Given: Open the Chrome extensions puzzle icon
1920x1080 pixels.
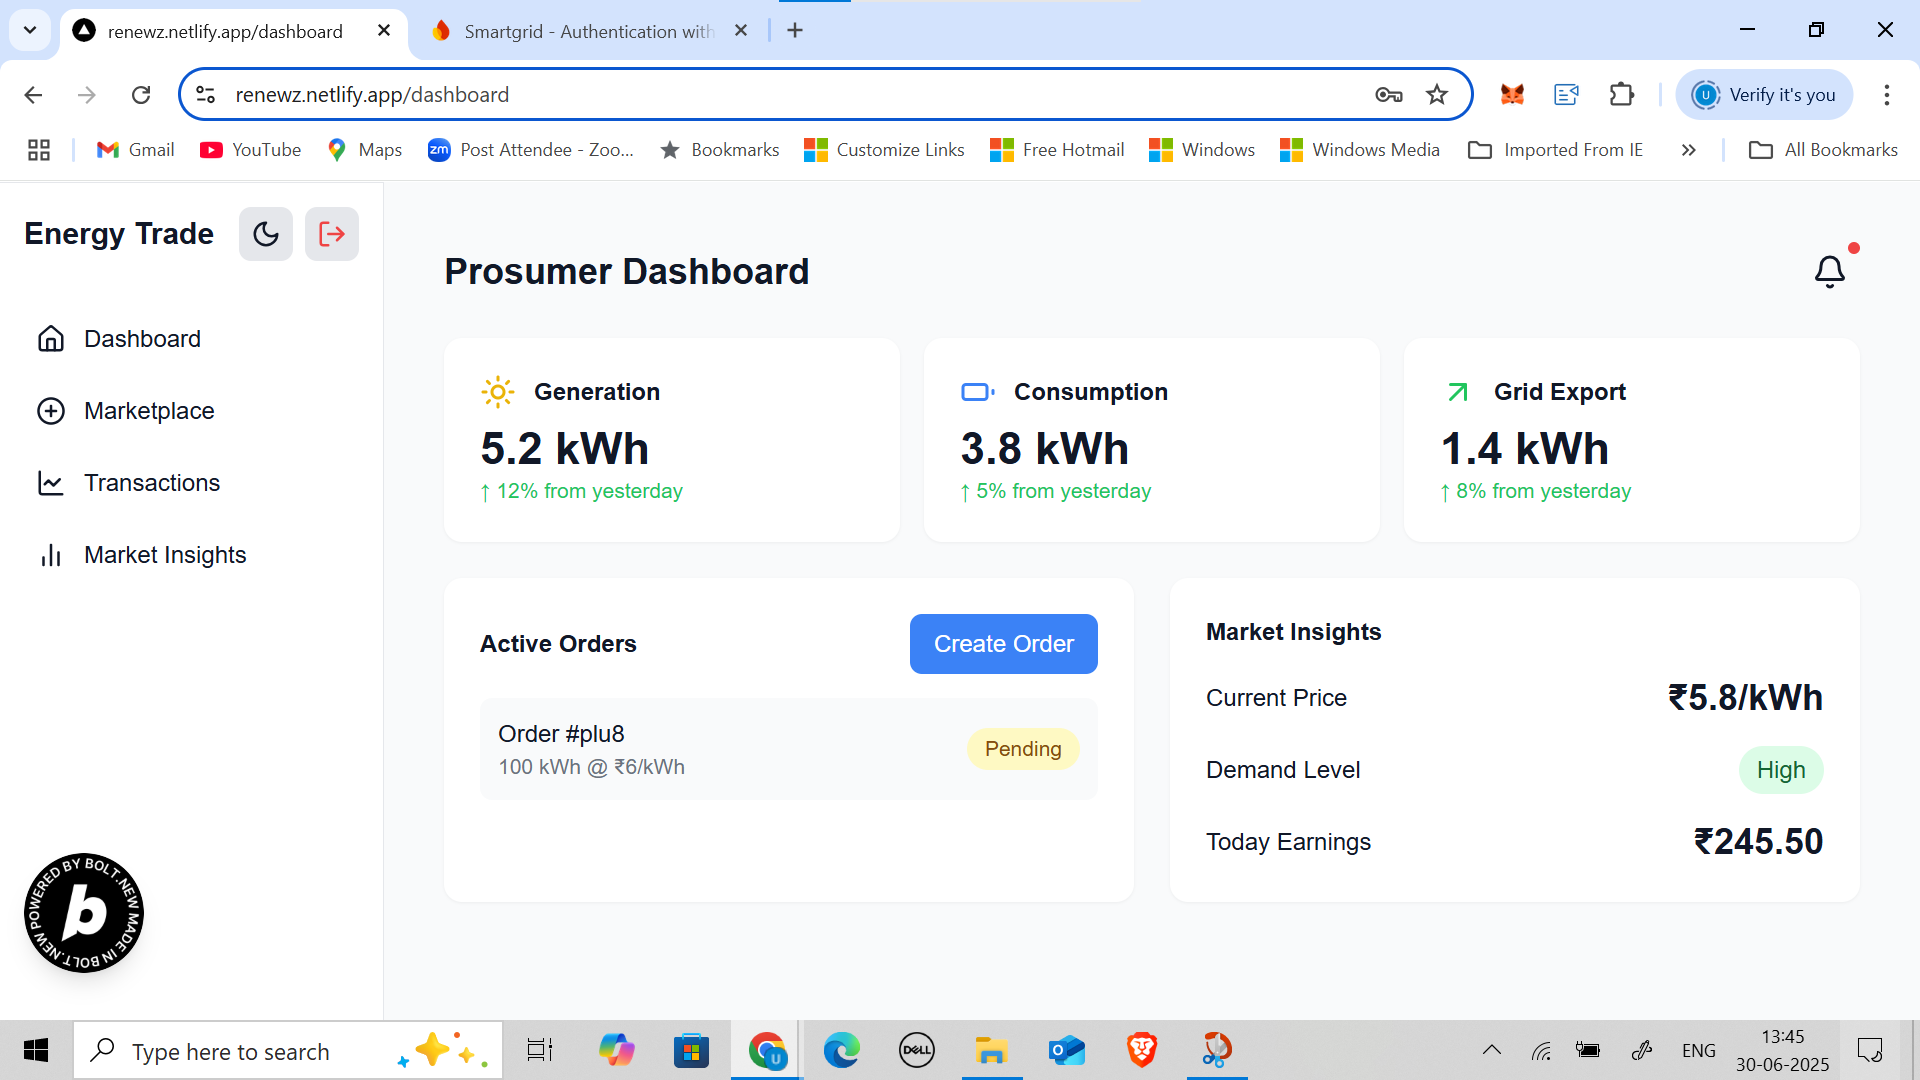Looking at the screenshot, I should [1621, 95].
